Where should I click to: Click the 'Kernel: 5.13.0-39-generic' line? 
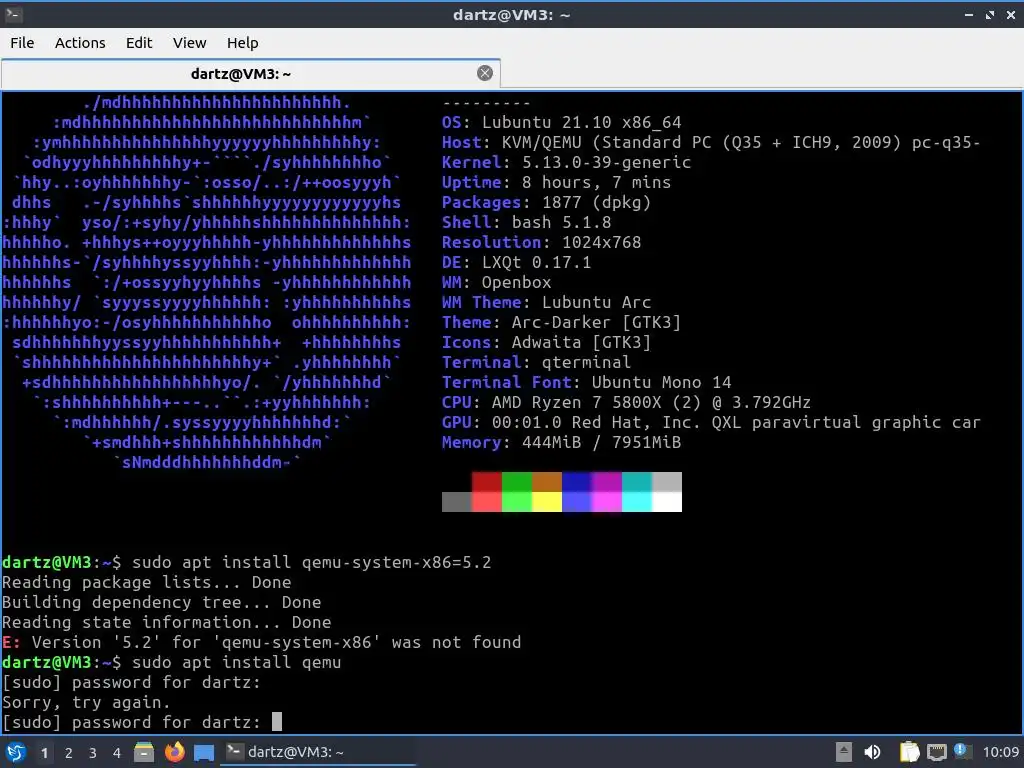tap(566, 162)
